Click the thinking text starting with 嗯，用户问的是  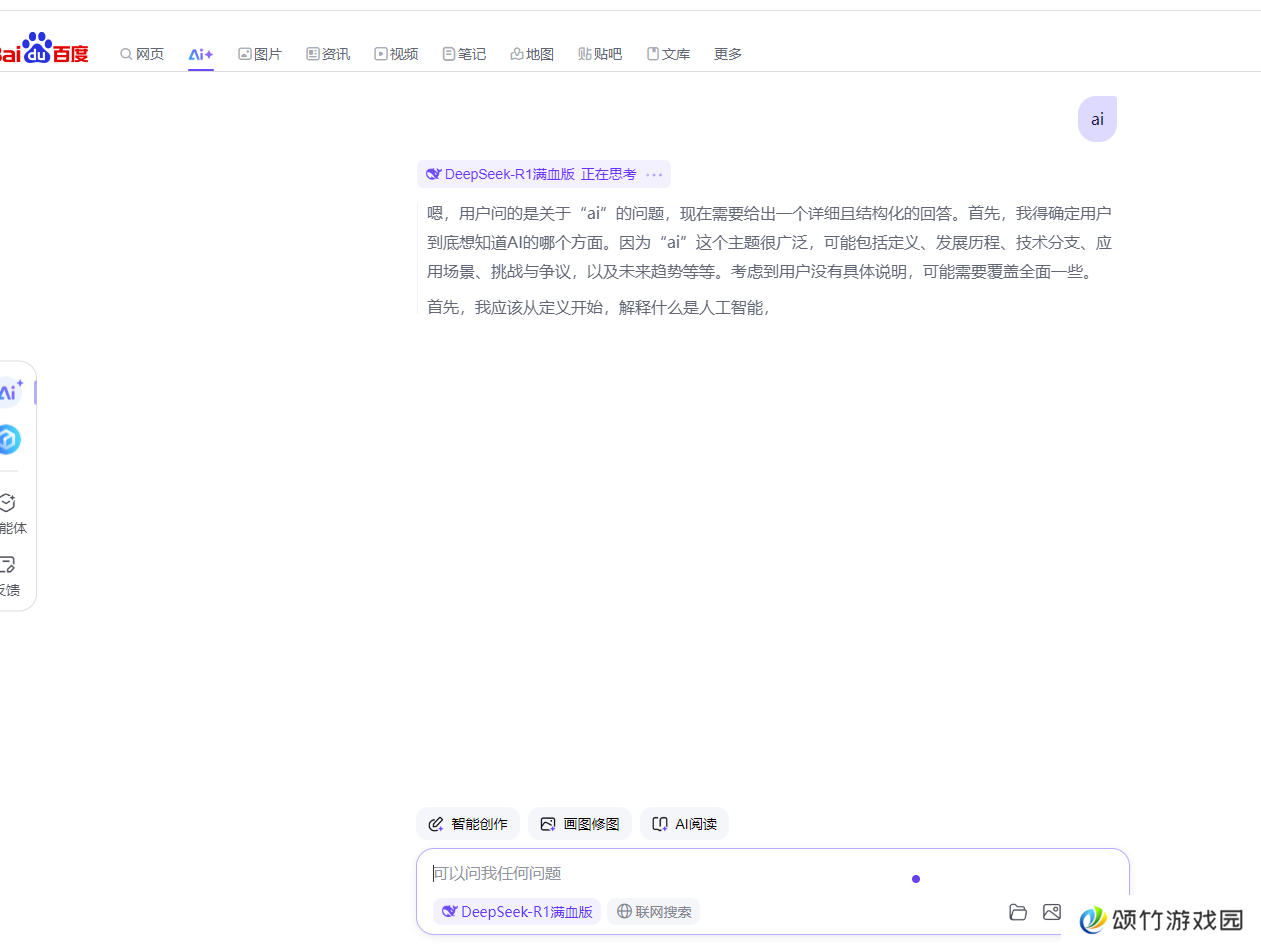[x=769, y=242]
